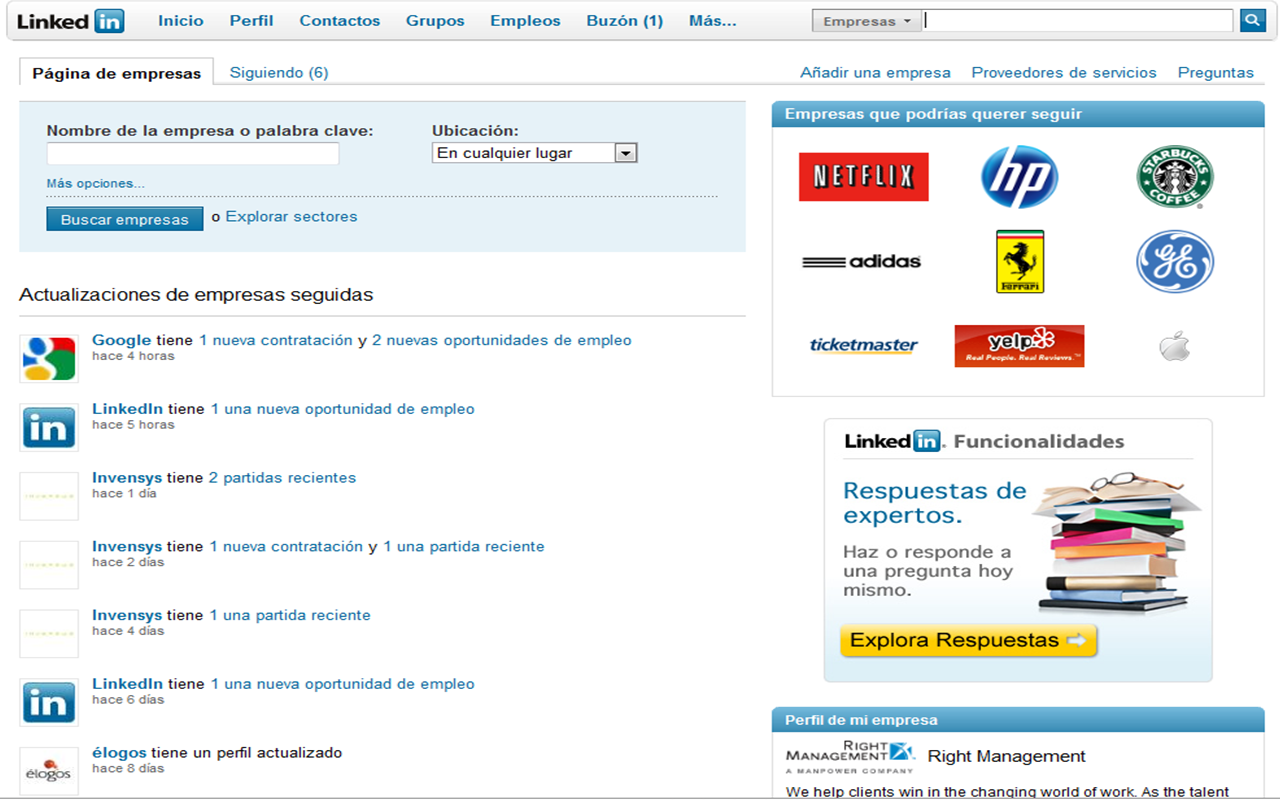Click the 'Buscar empresas' button

(125, 219)
